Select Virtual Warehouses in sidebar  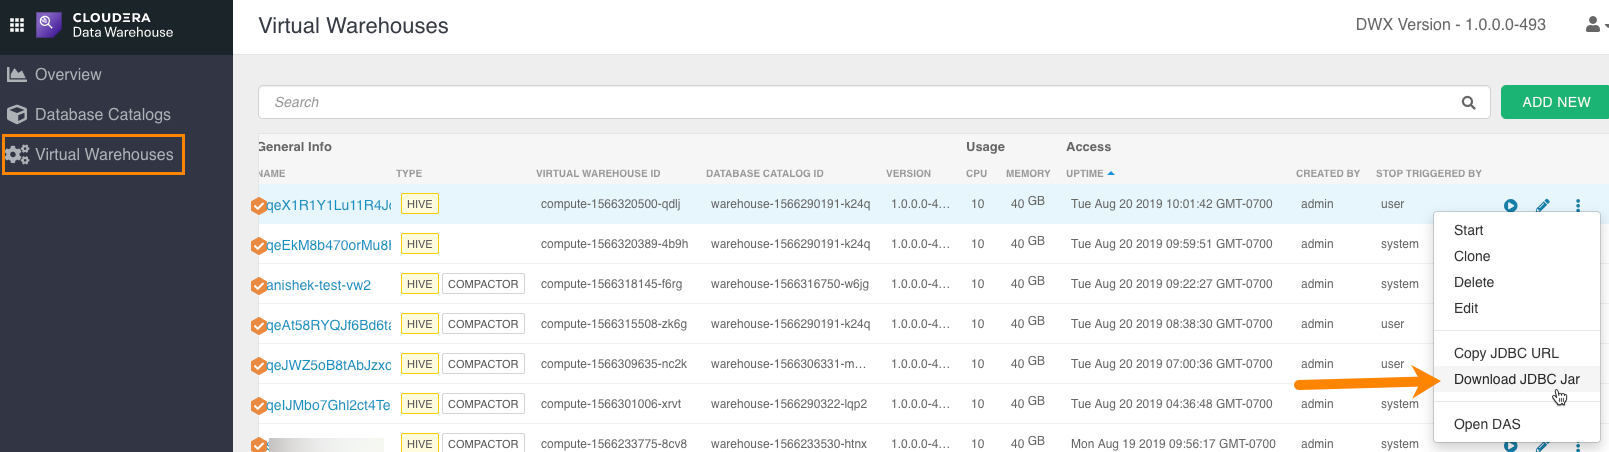pos(104,154)
